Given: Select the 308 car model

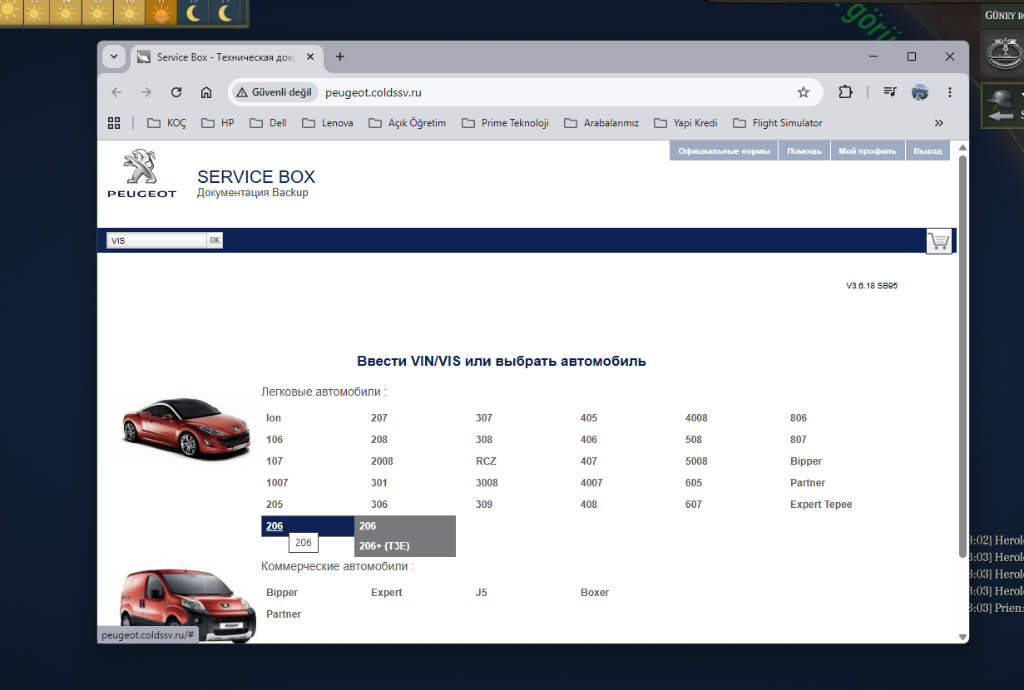Looking at the screenshot, I should pyautogui.click(x=484, y=439).
